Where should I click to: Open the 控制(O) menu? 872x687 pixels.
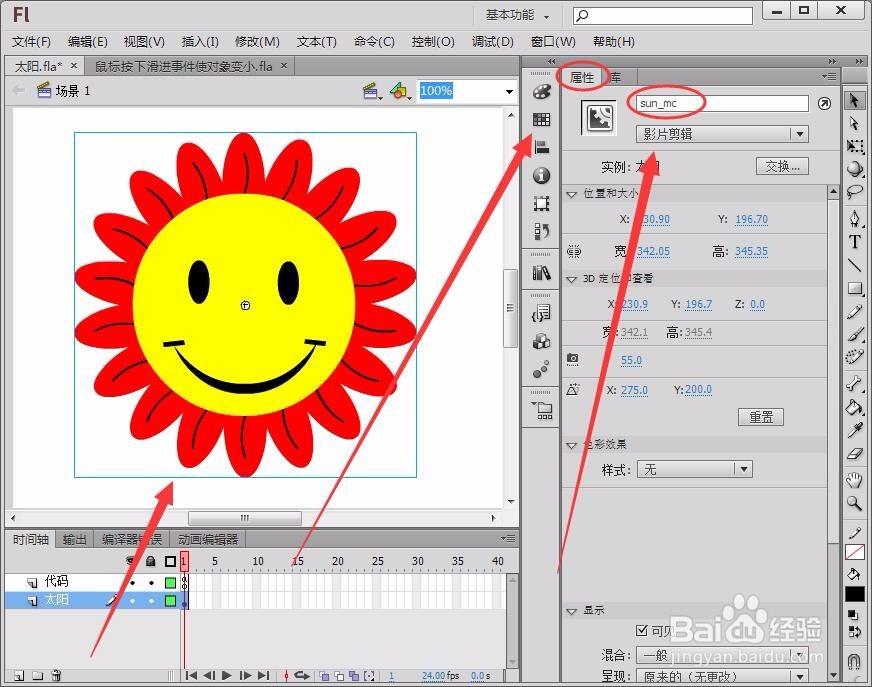(x=433, y=42)
